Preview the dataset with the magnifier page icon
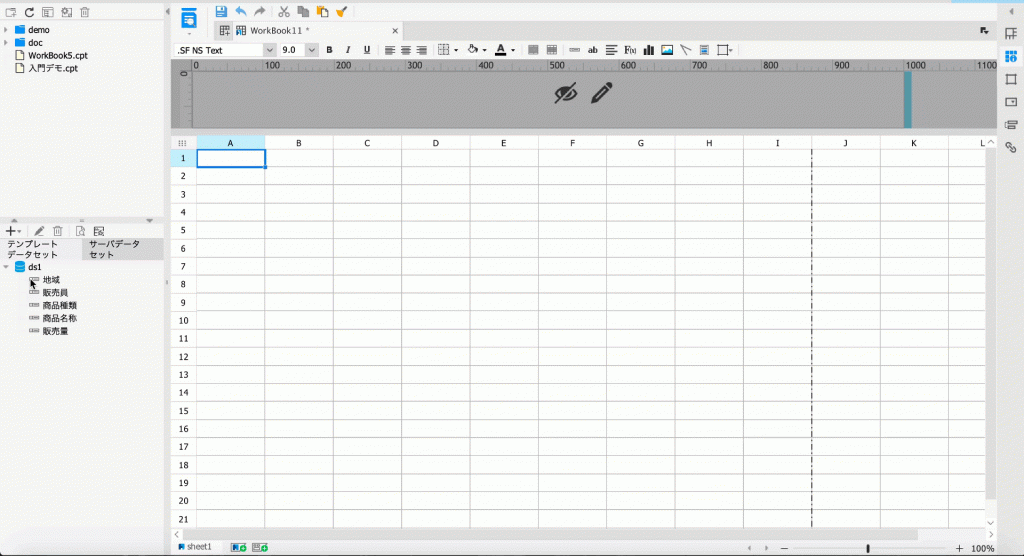The height and width of the screenshot is (556, 1024). pyautogui.click(x=80, y=231)
